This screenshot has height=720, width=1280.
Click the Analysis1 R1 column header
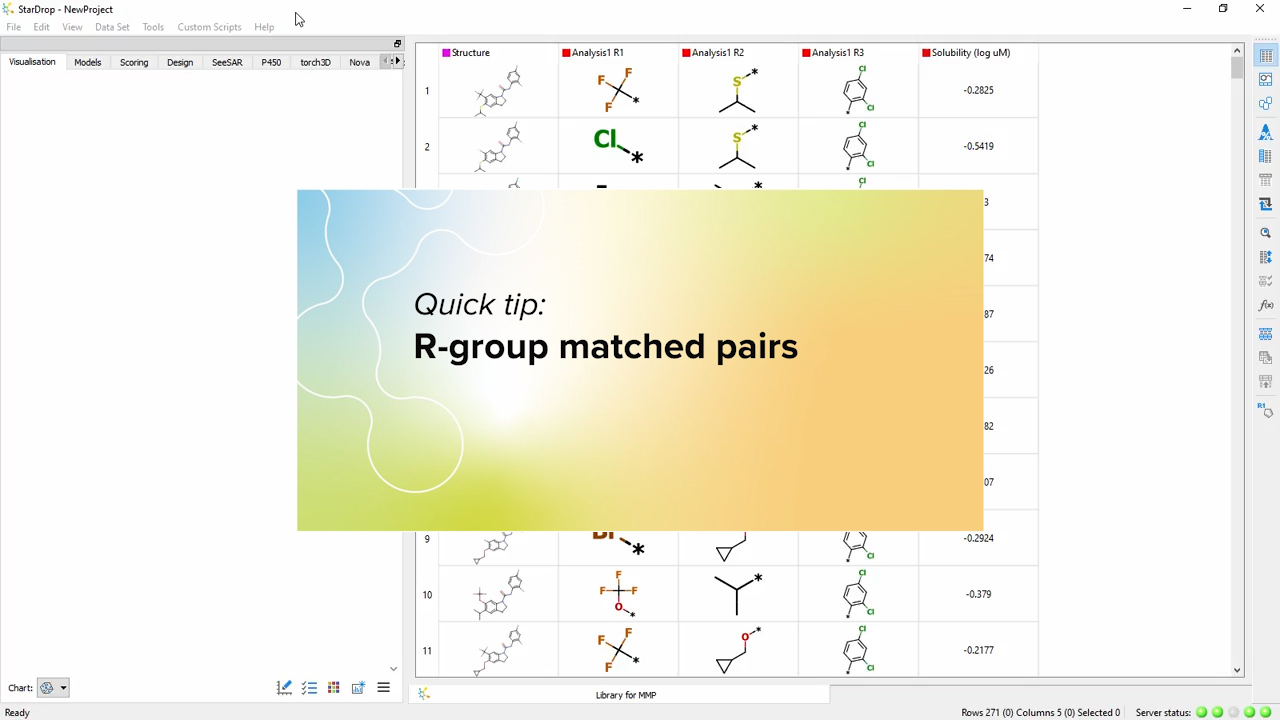pyautogui.click(x=618, y=53)
